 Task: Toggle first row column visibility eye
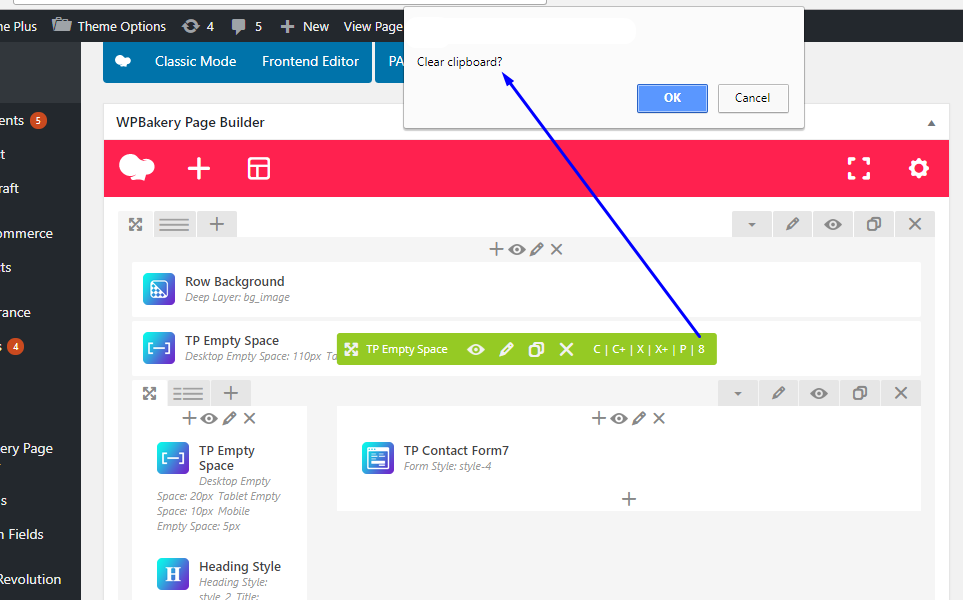click(x=517, y=249)
